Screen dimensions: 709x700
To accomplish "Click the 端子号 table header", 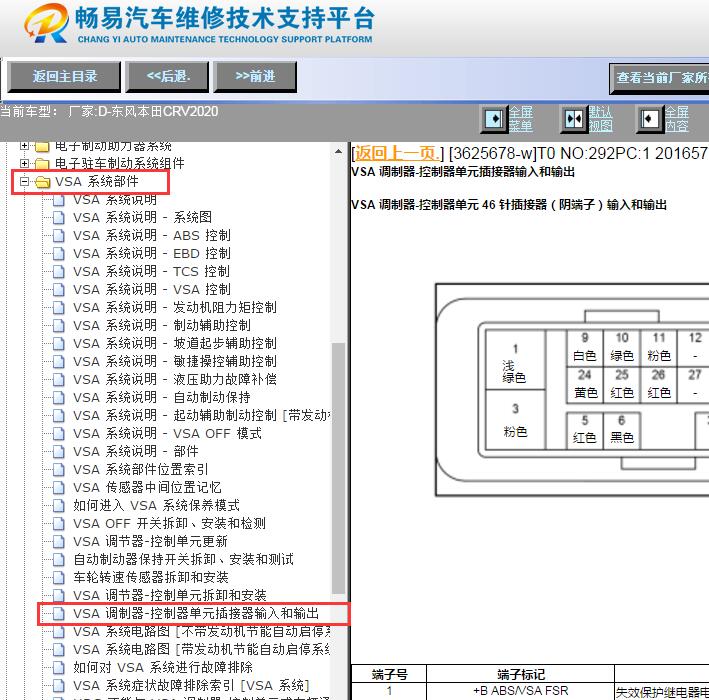I will pyautogui.click(x=389, y=674).
